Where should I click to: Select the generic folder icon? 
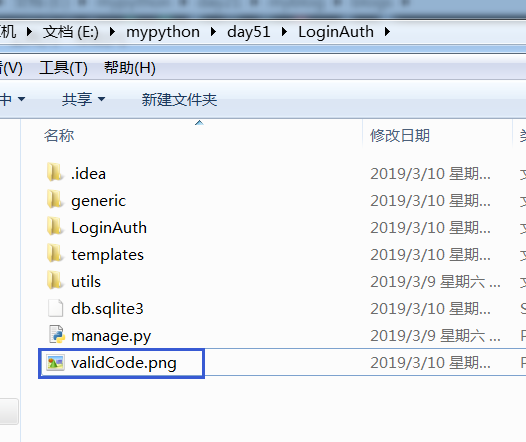coord(54,200)
